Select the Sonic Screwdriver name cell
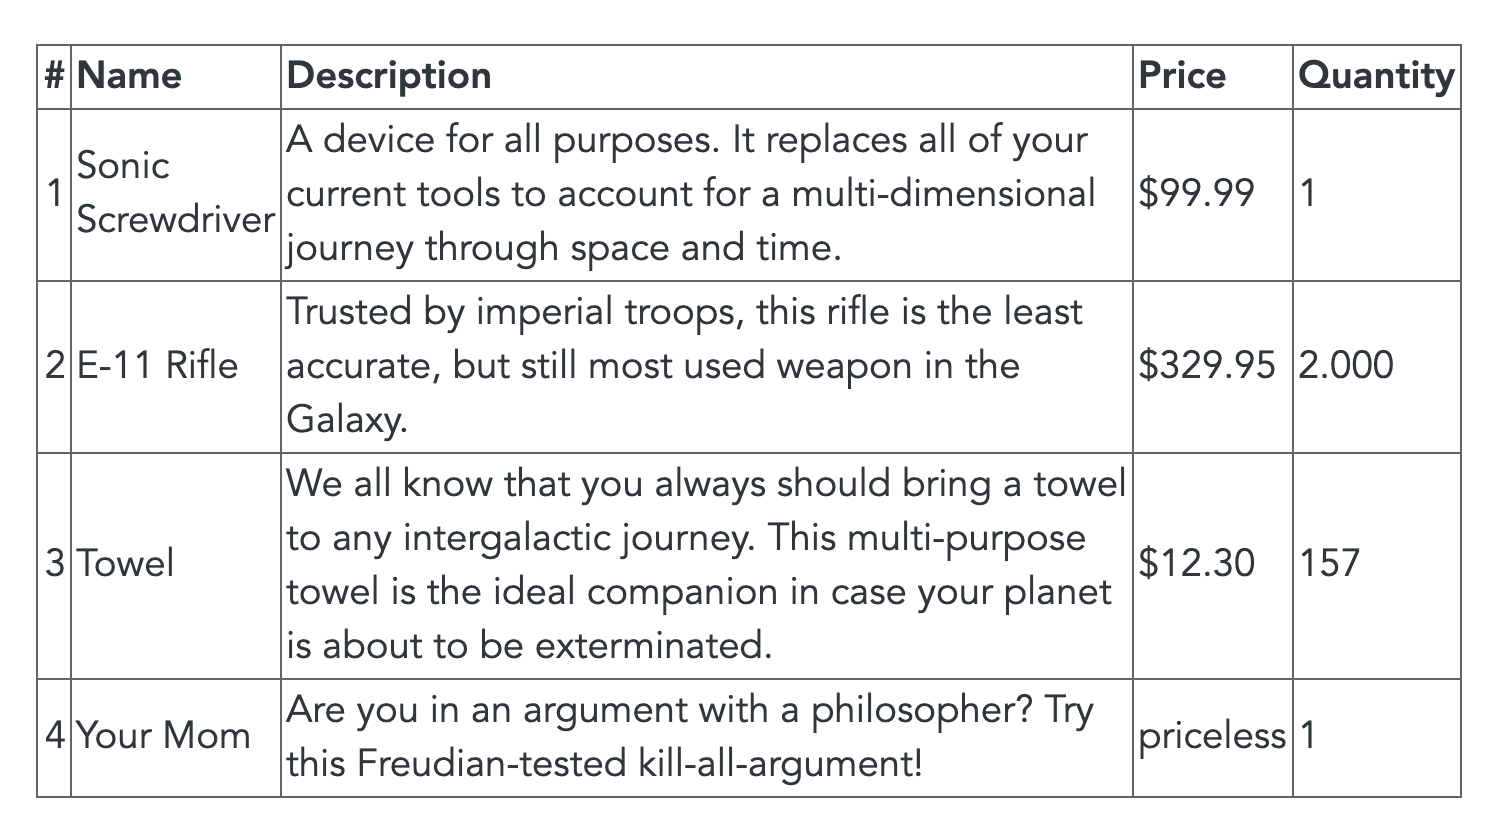This screenshot has width=1510, height=832. pos(174,192)
